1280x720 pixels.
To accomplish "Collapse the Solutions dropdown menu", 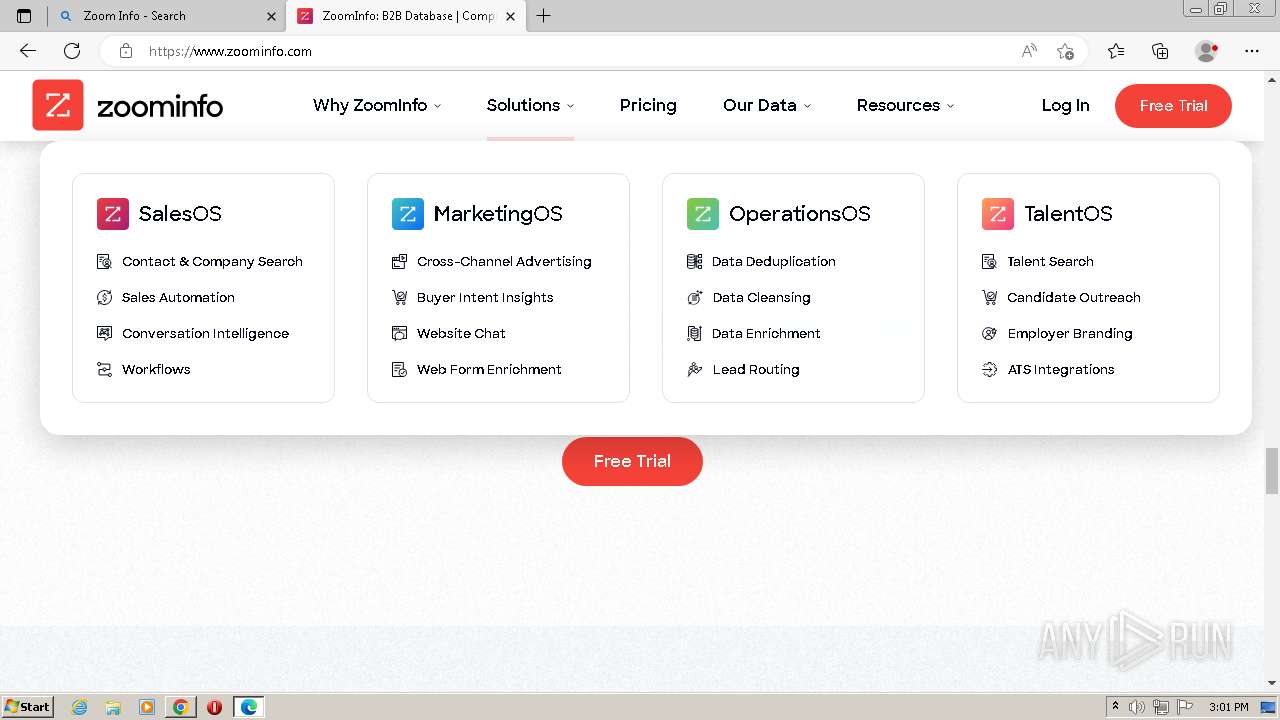I will tap(530, 105).
